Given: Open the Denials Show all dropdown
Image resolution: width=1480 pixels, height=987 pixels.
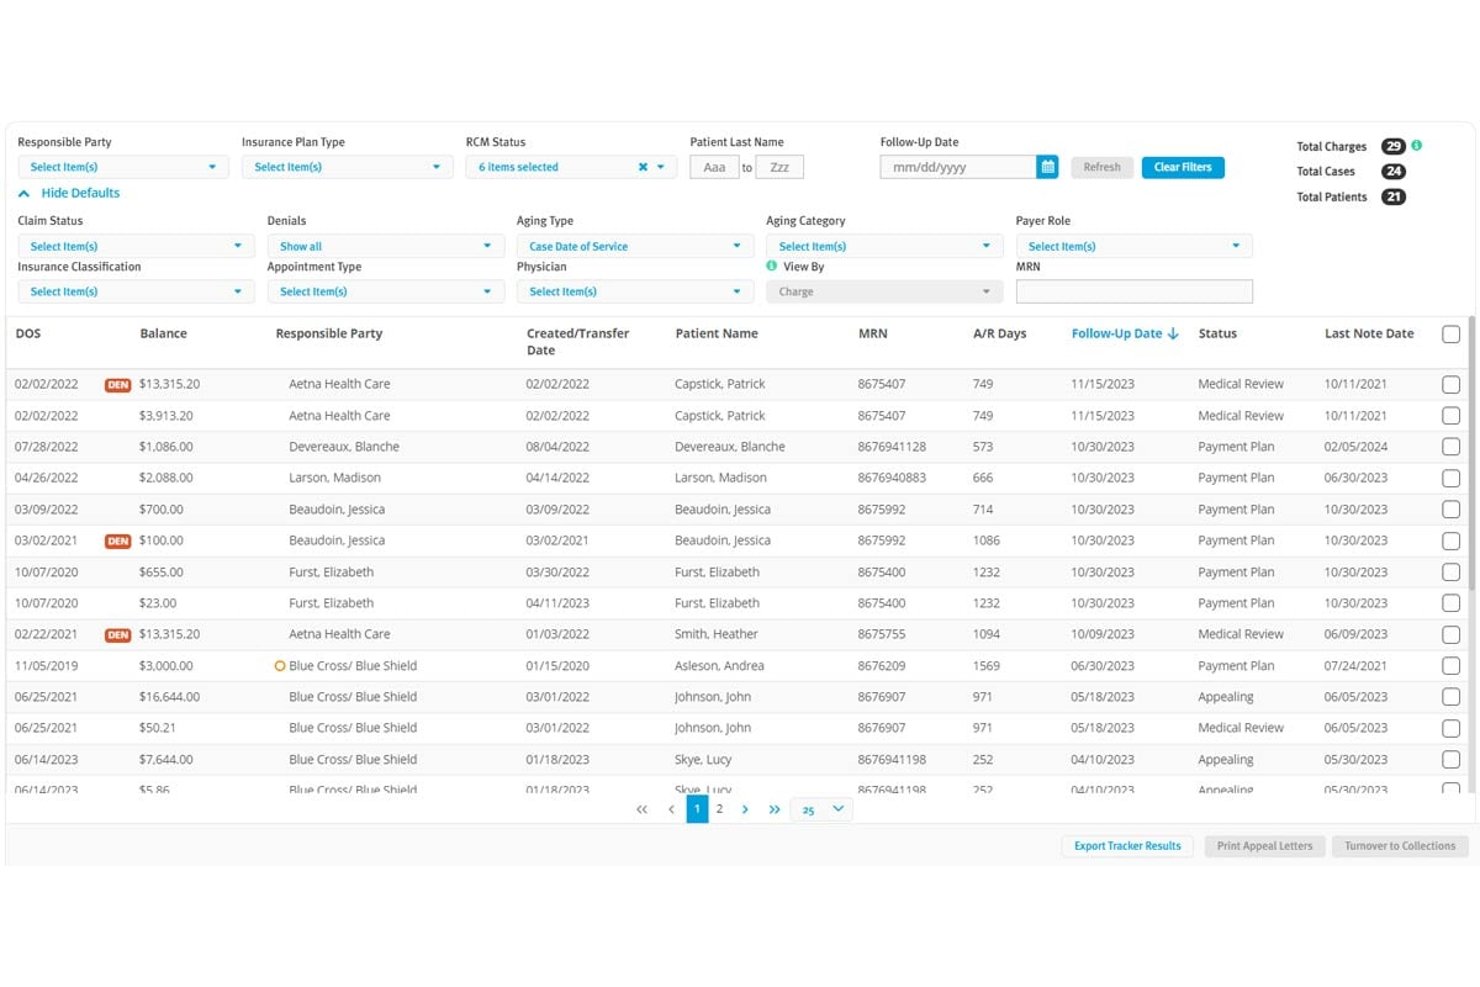Looking at the screenshot, I should [x=385, y=246].
